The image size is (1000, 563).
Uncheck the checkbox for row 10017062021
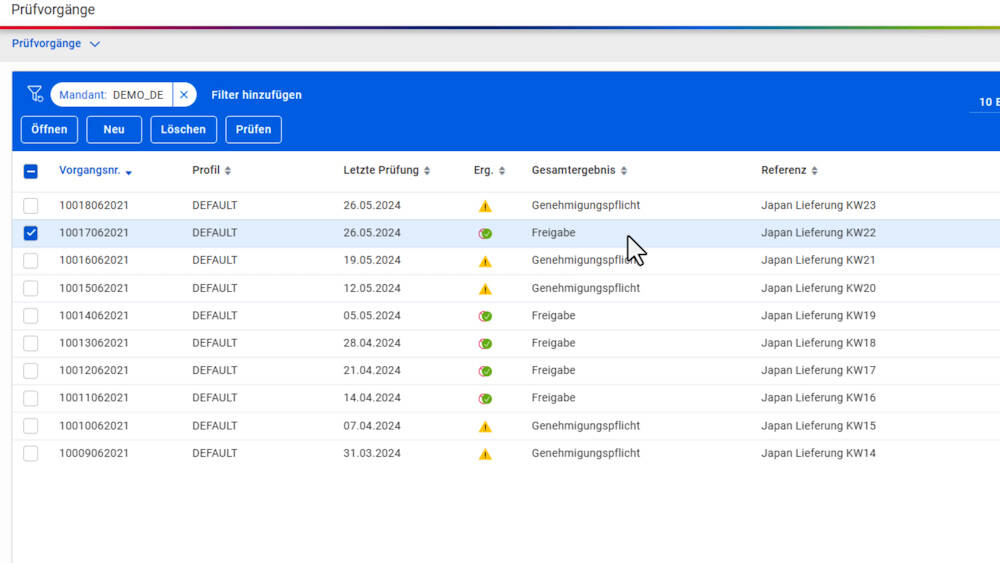click(31, 233)
